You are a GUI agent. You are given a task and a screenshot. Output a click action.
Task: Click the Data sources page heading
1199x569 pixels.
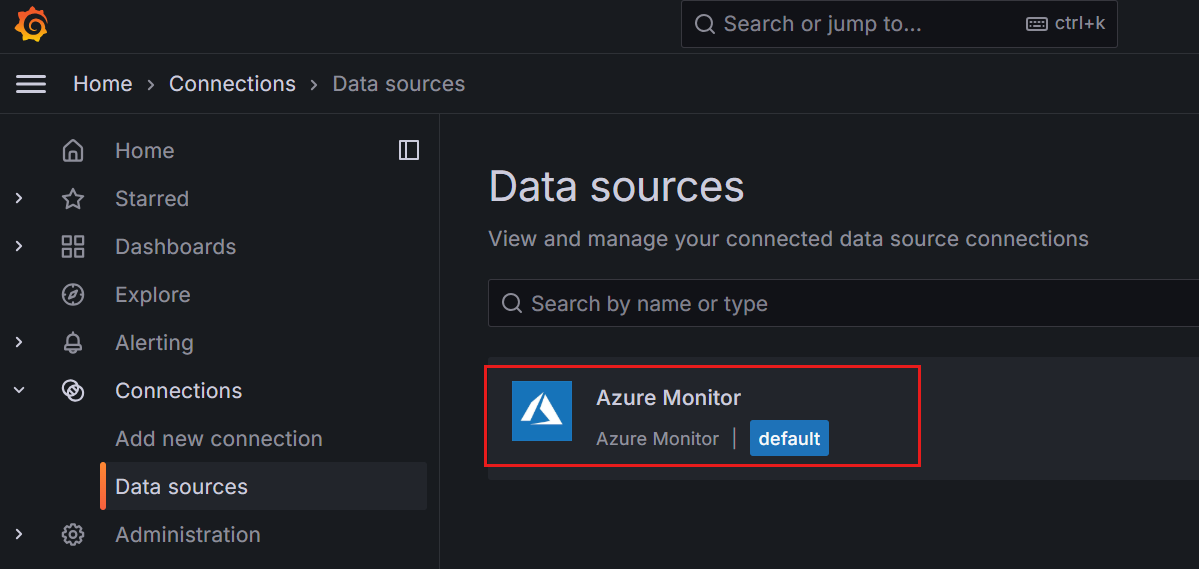616,187
